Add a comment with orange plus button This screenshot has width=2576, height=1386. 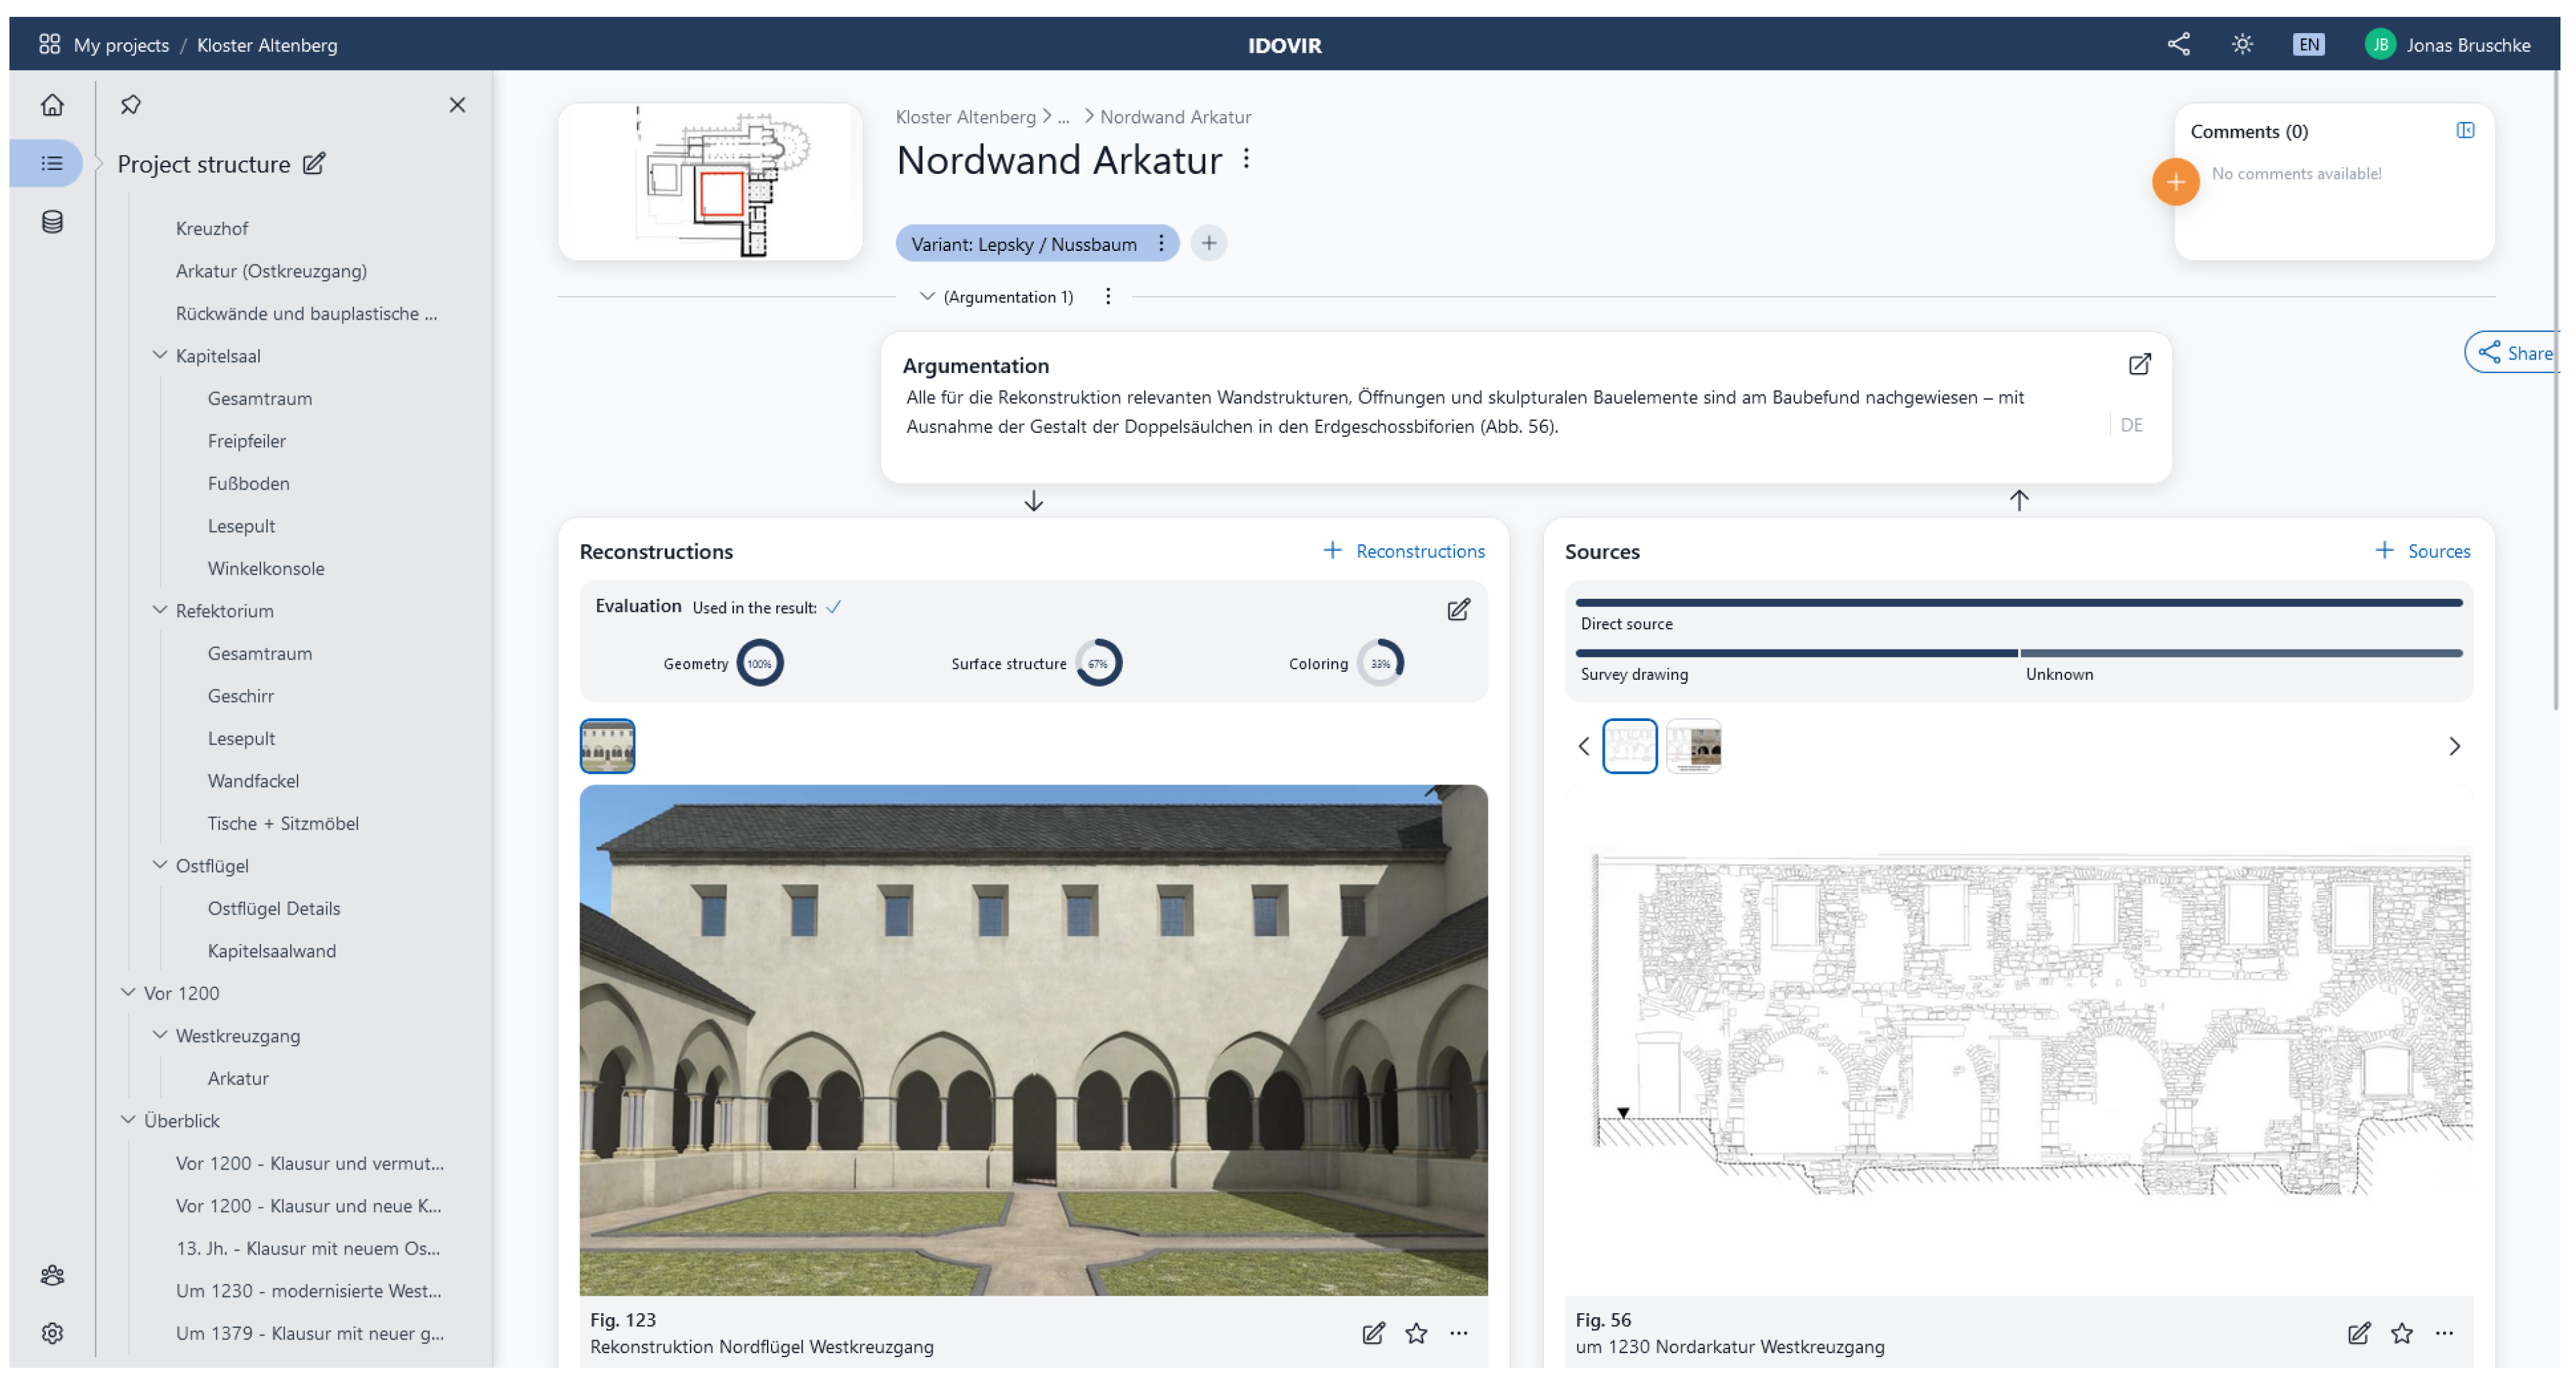coord(2175,182)
